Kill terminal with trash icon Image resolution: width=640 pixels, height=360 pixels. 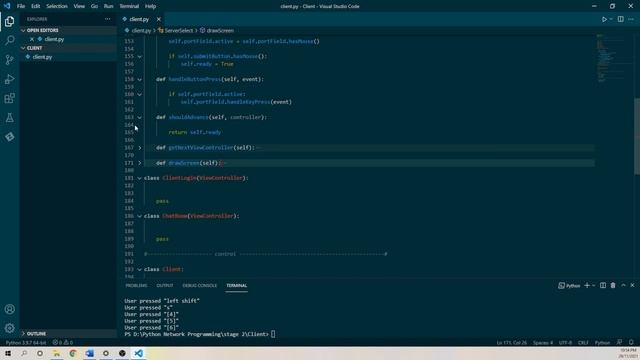[613, 285]
